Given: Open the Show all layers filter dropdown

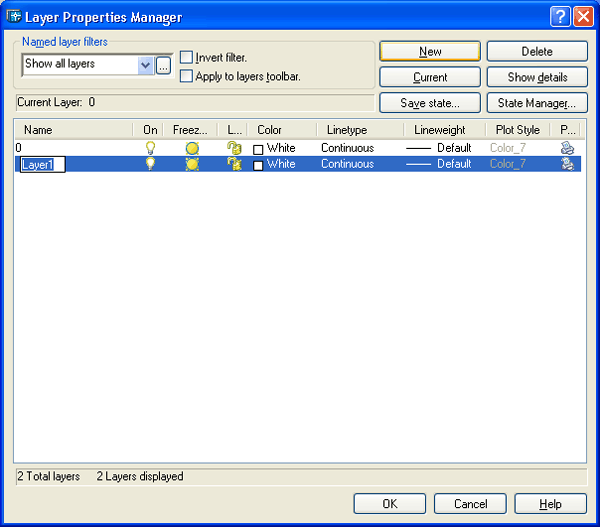Looking at the screenshot, I should 146,65.
